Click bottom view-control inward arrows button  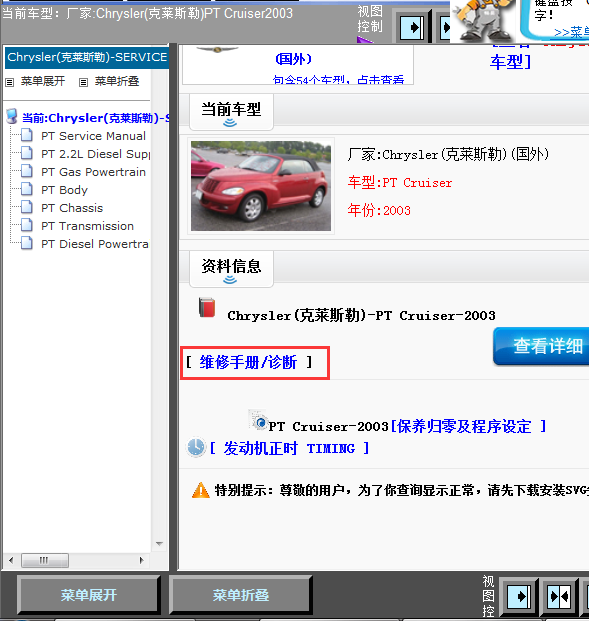click(559, 596)
